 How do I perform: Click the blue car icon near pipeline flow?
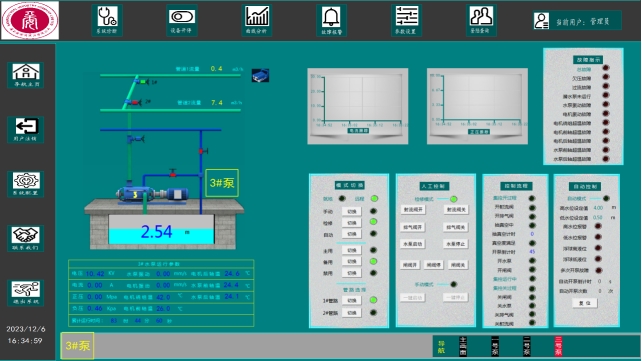point(260,76)
